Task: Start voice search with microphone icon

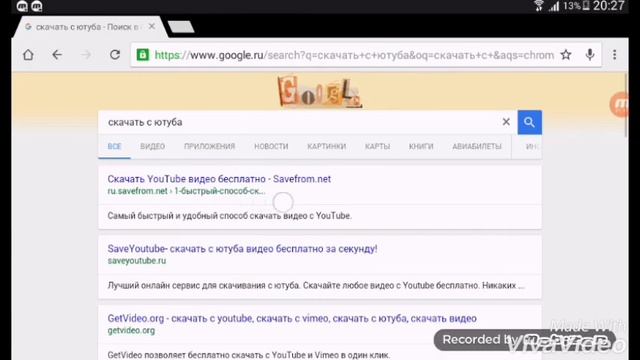Action: tap(590, 55)
